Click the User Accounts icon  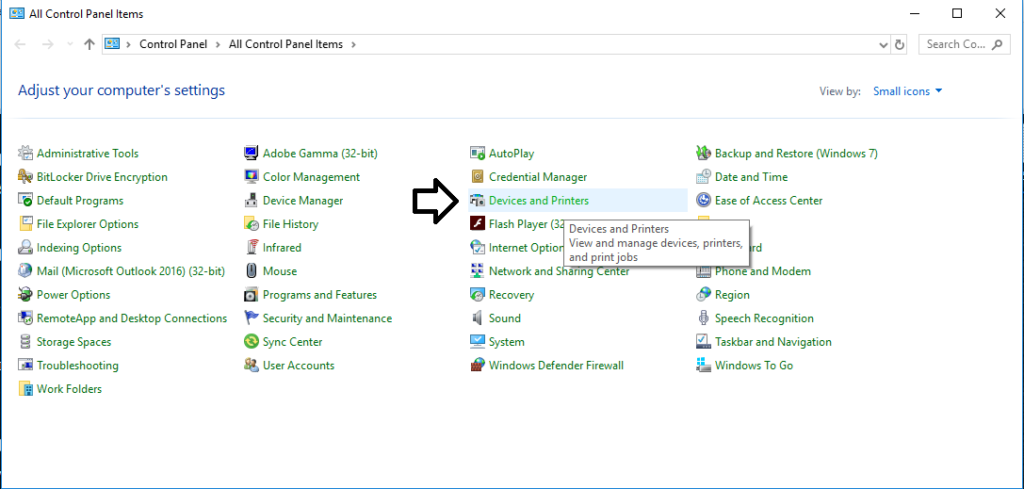click(251, 365)
